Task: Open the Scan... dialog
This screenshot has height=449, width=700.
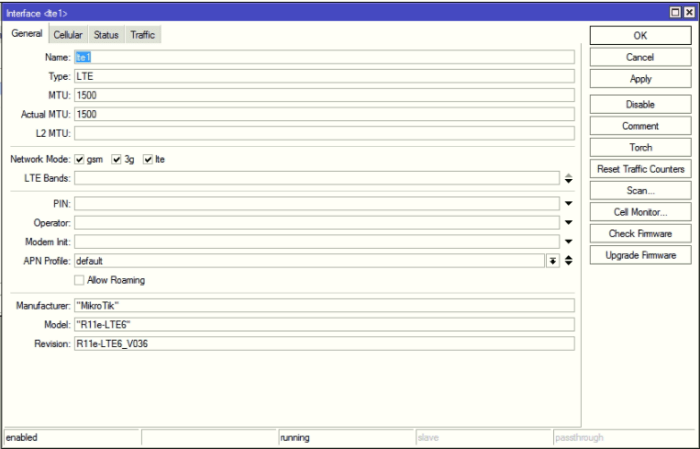Action: point(640,191)
